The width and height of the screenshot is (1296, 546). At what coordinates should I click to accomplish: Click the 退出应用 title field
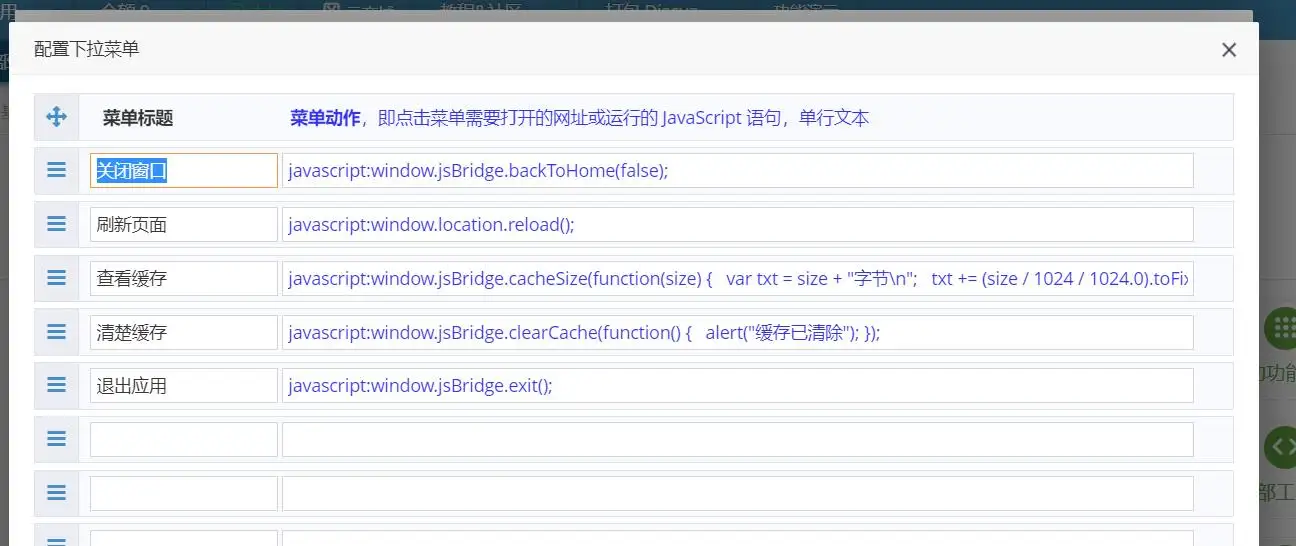[x=184, y=385]
